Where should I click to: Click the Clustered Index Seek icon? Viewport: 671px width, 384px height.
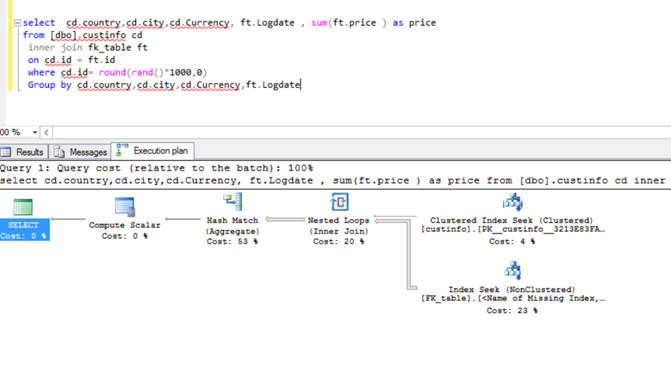click(x=513, y=202)
